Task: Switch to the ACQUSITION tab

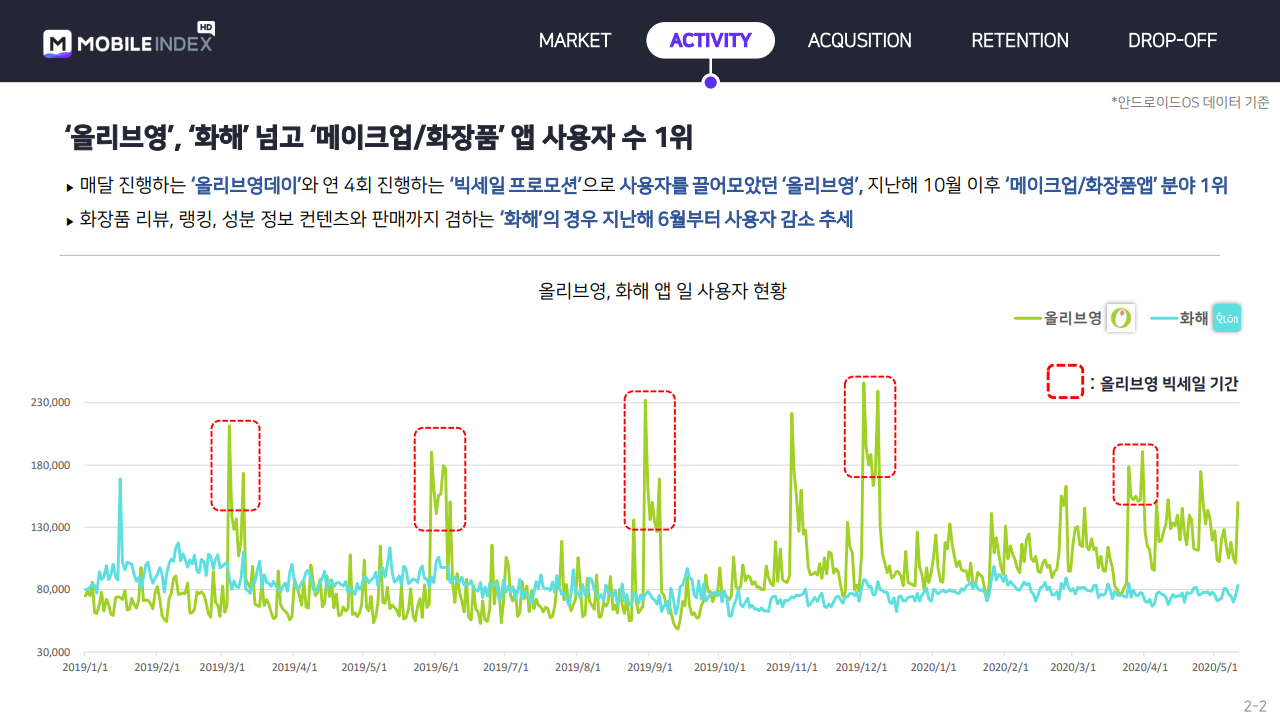Action: (x=860, y=41)
